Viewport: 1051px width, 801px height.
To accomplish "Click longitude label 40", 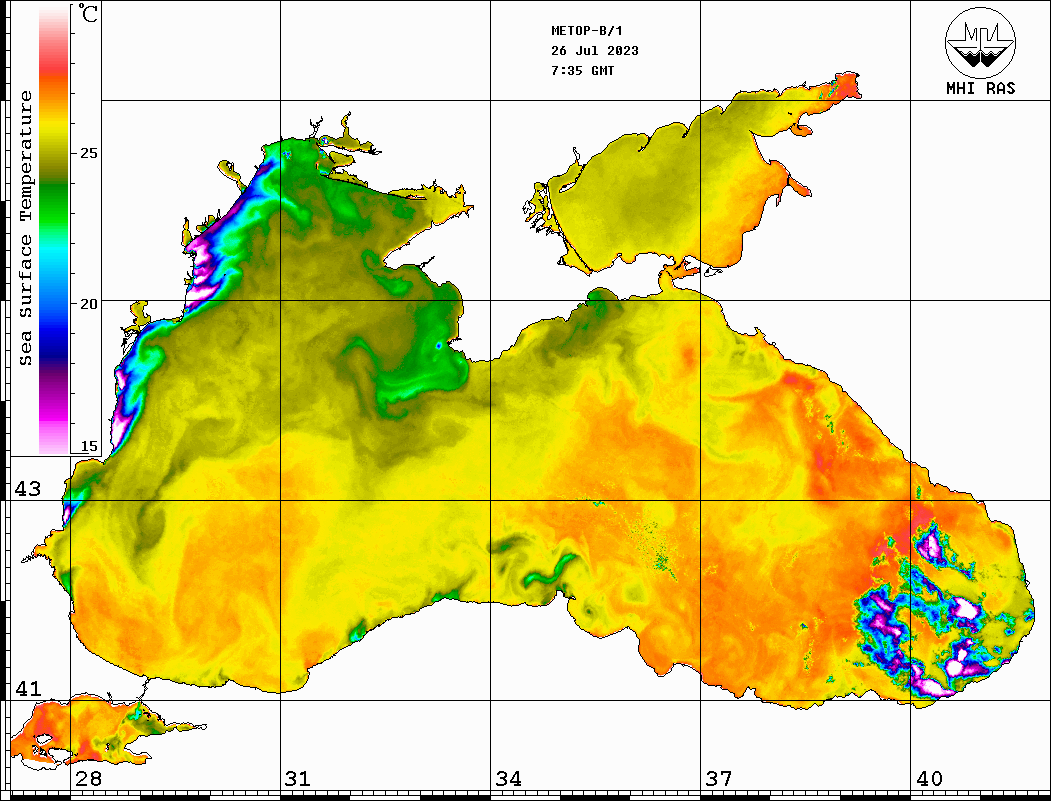I will pyautogui.click(x=929, y=779).
